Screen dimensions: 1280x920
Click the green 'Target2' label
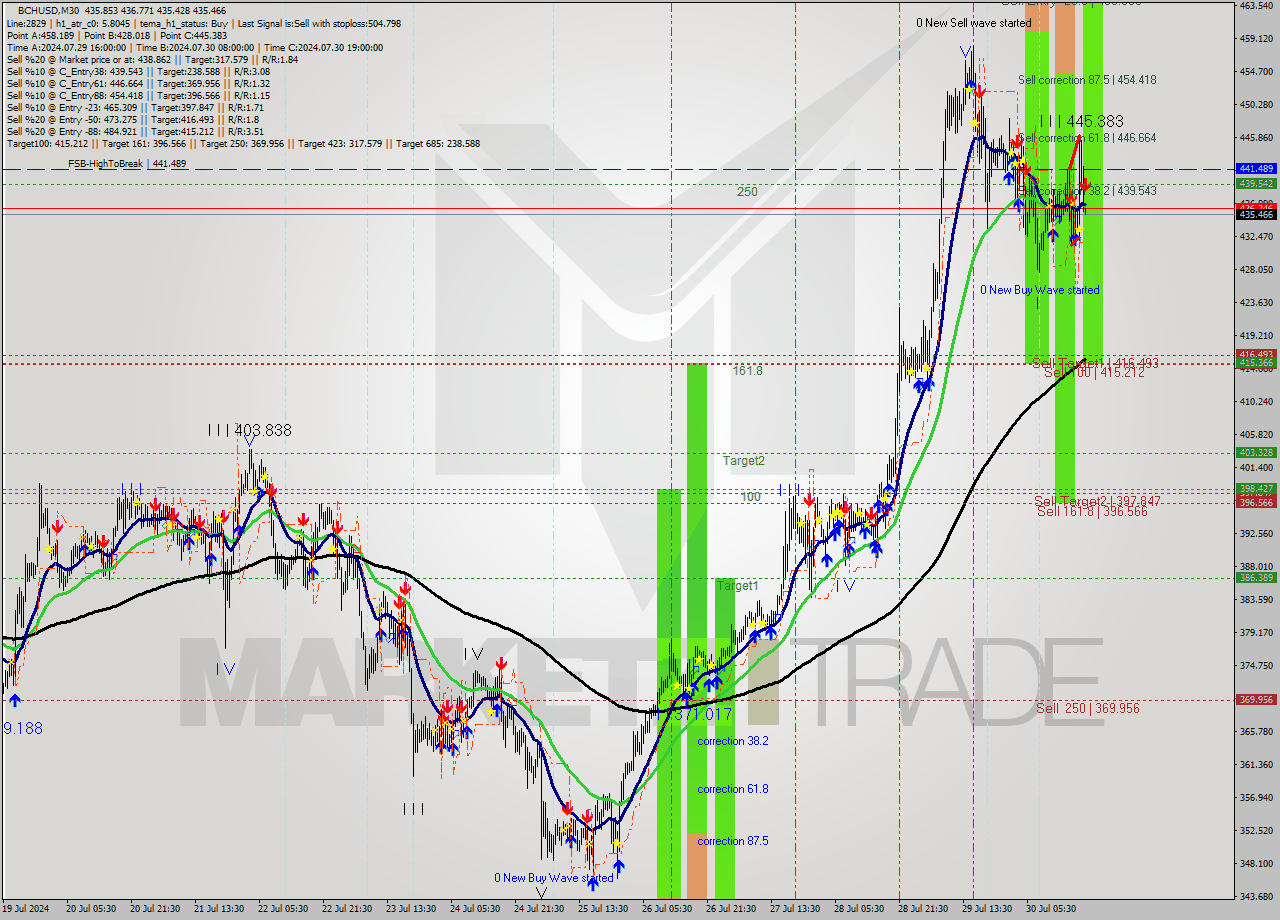click(744, 461)
